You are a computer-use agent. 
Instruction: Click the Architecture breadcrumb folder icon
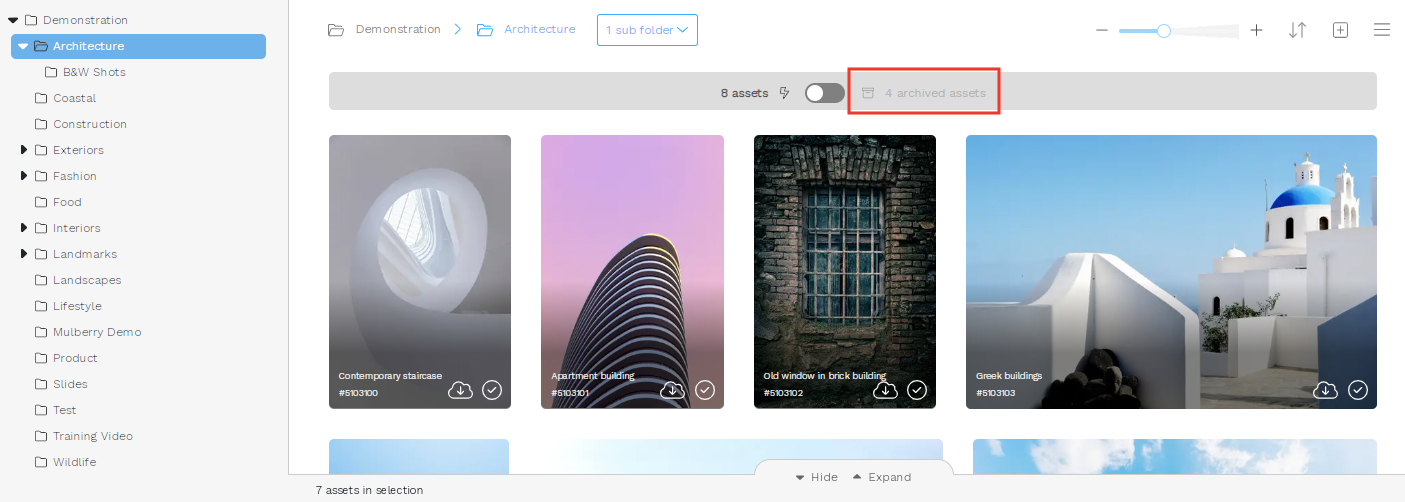pyautogui.click(x=485, y=30)
